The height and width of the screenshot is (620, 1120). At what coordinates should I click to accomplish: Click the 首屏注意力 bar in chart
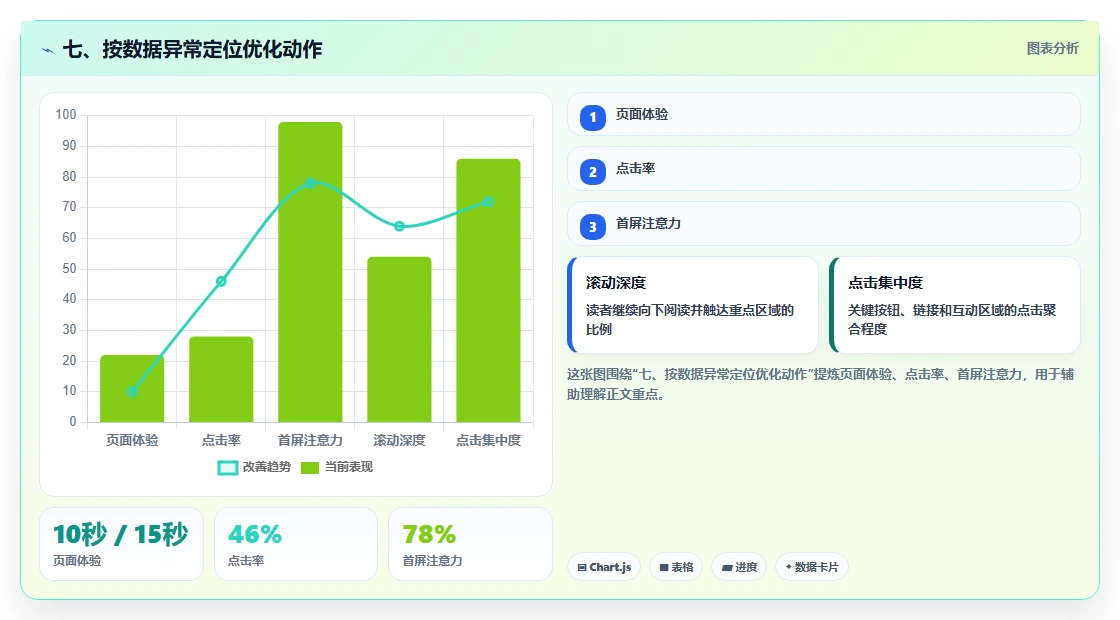(x=310, y=272)
